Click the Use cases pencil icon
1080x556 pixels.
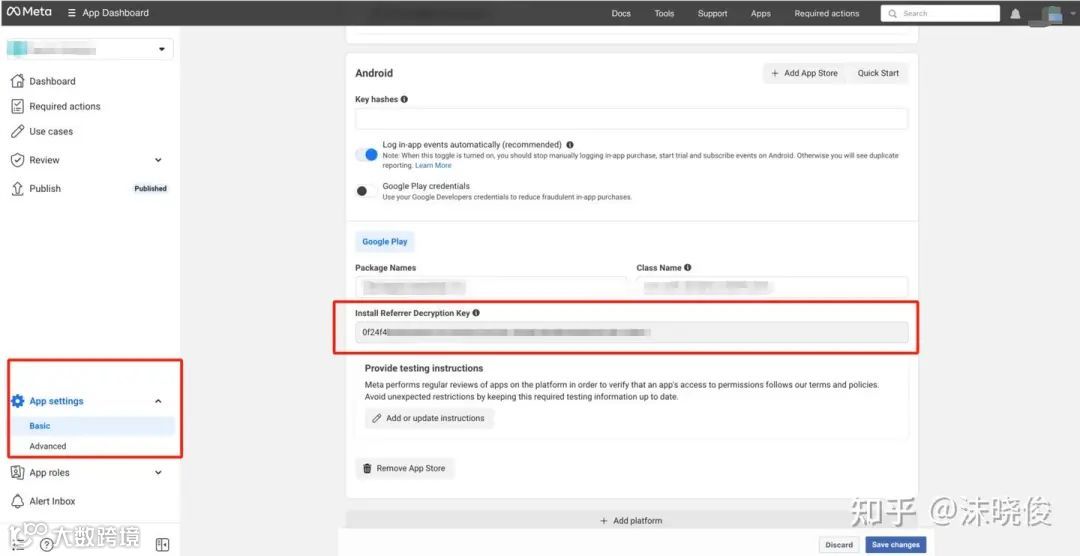(x=18, y=131)
